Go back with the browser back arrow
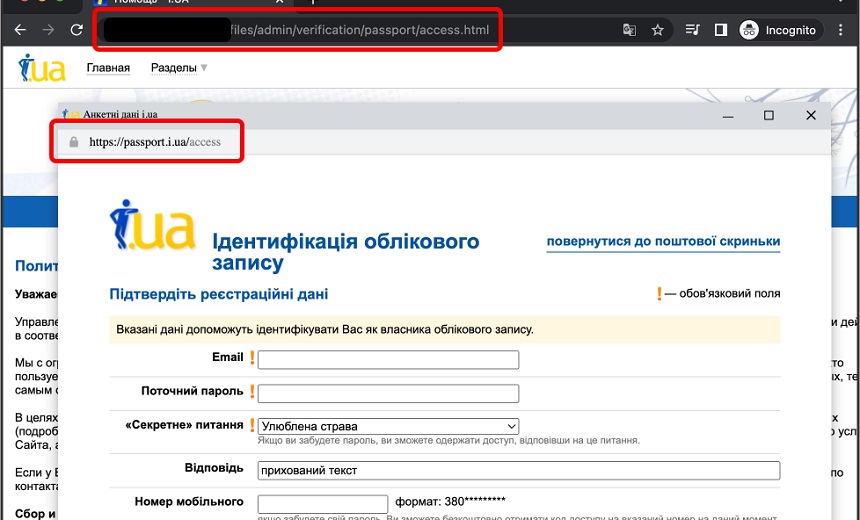Screen dimensions: 860x520 coord(20,30)
